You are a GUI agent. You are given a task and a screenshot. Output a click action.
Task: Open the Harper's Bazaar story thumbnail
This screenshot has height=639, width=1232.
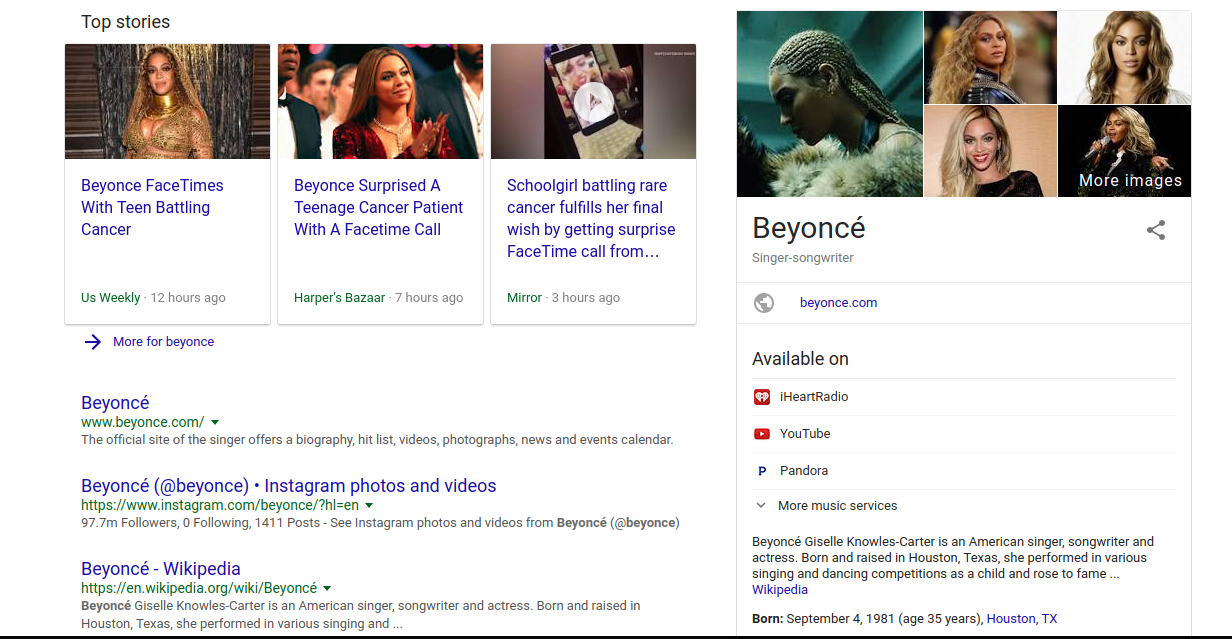click(x=380, y=101)
